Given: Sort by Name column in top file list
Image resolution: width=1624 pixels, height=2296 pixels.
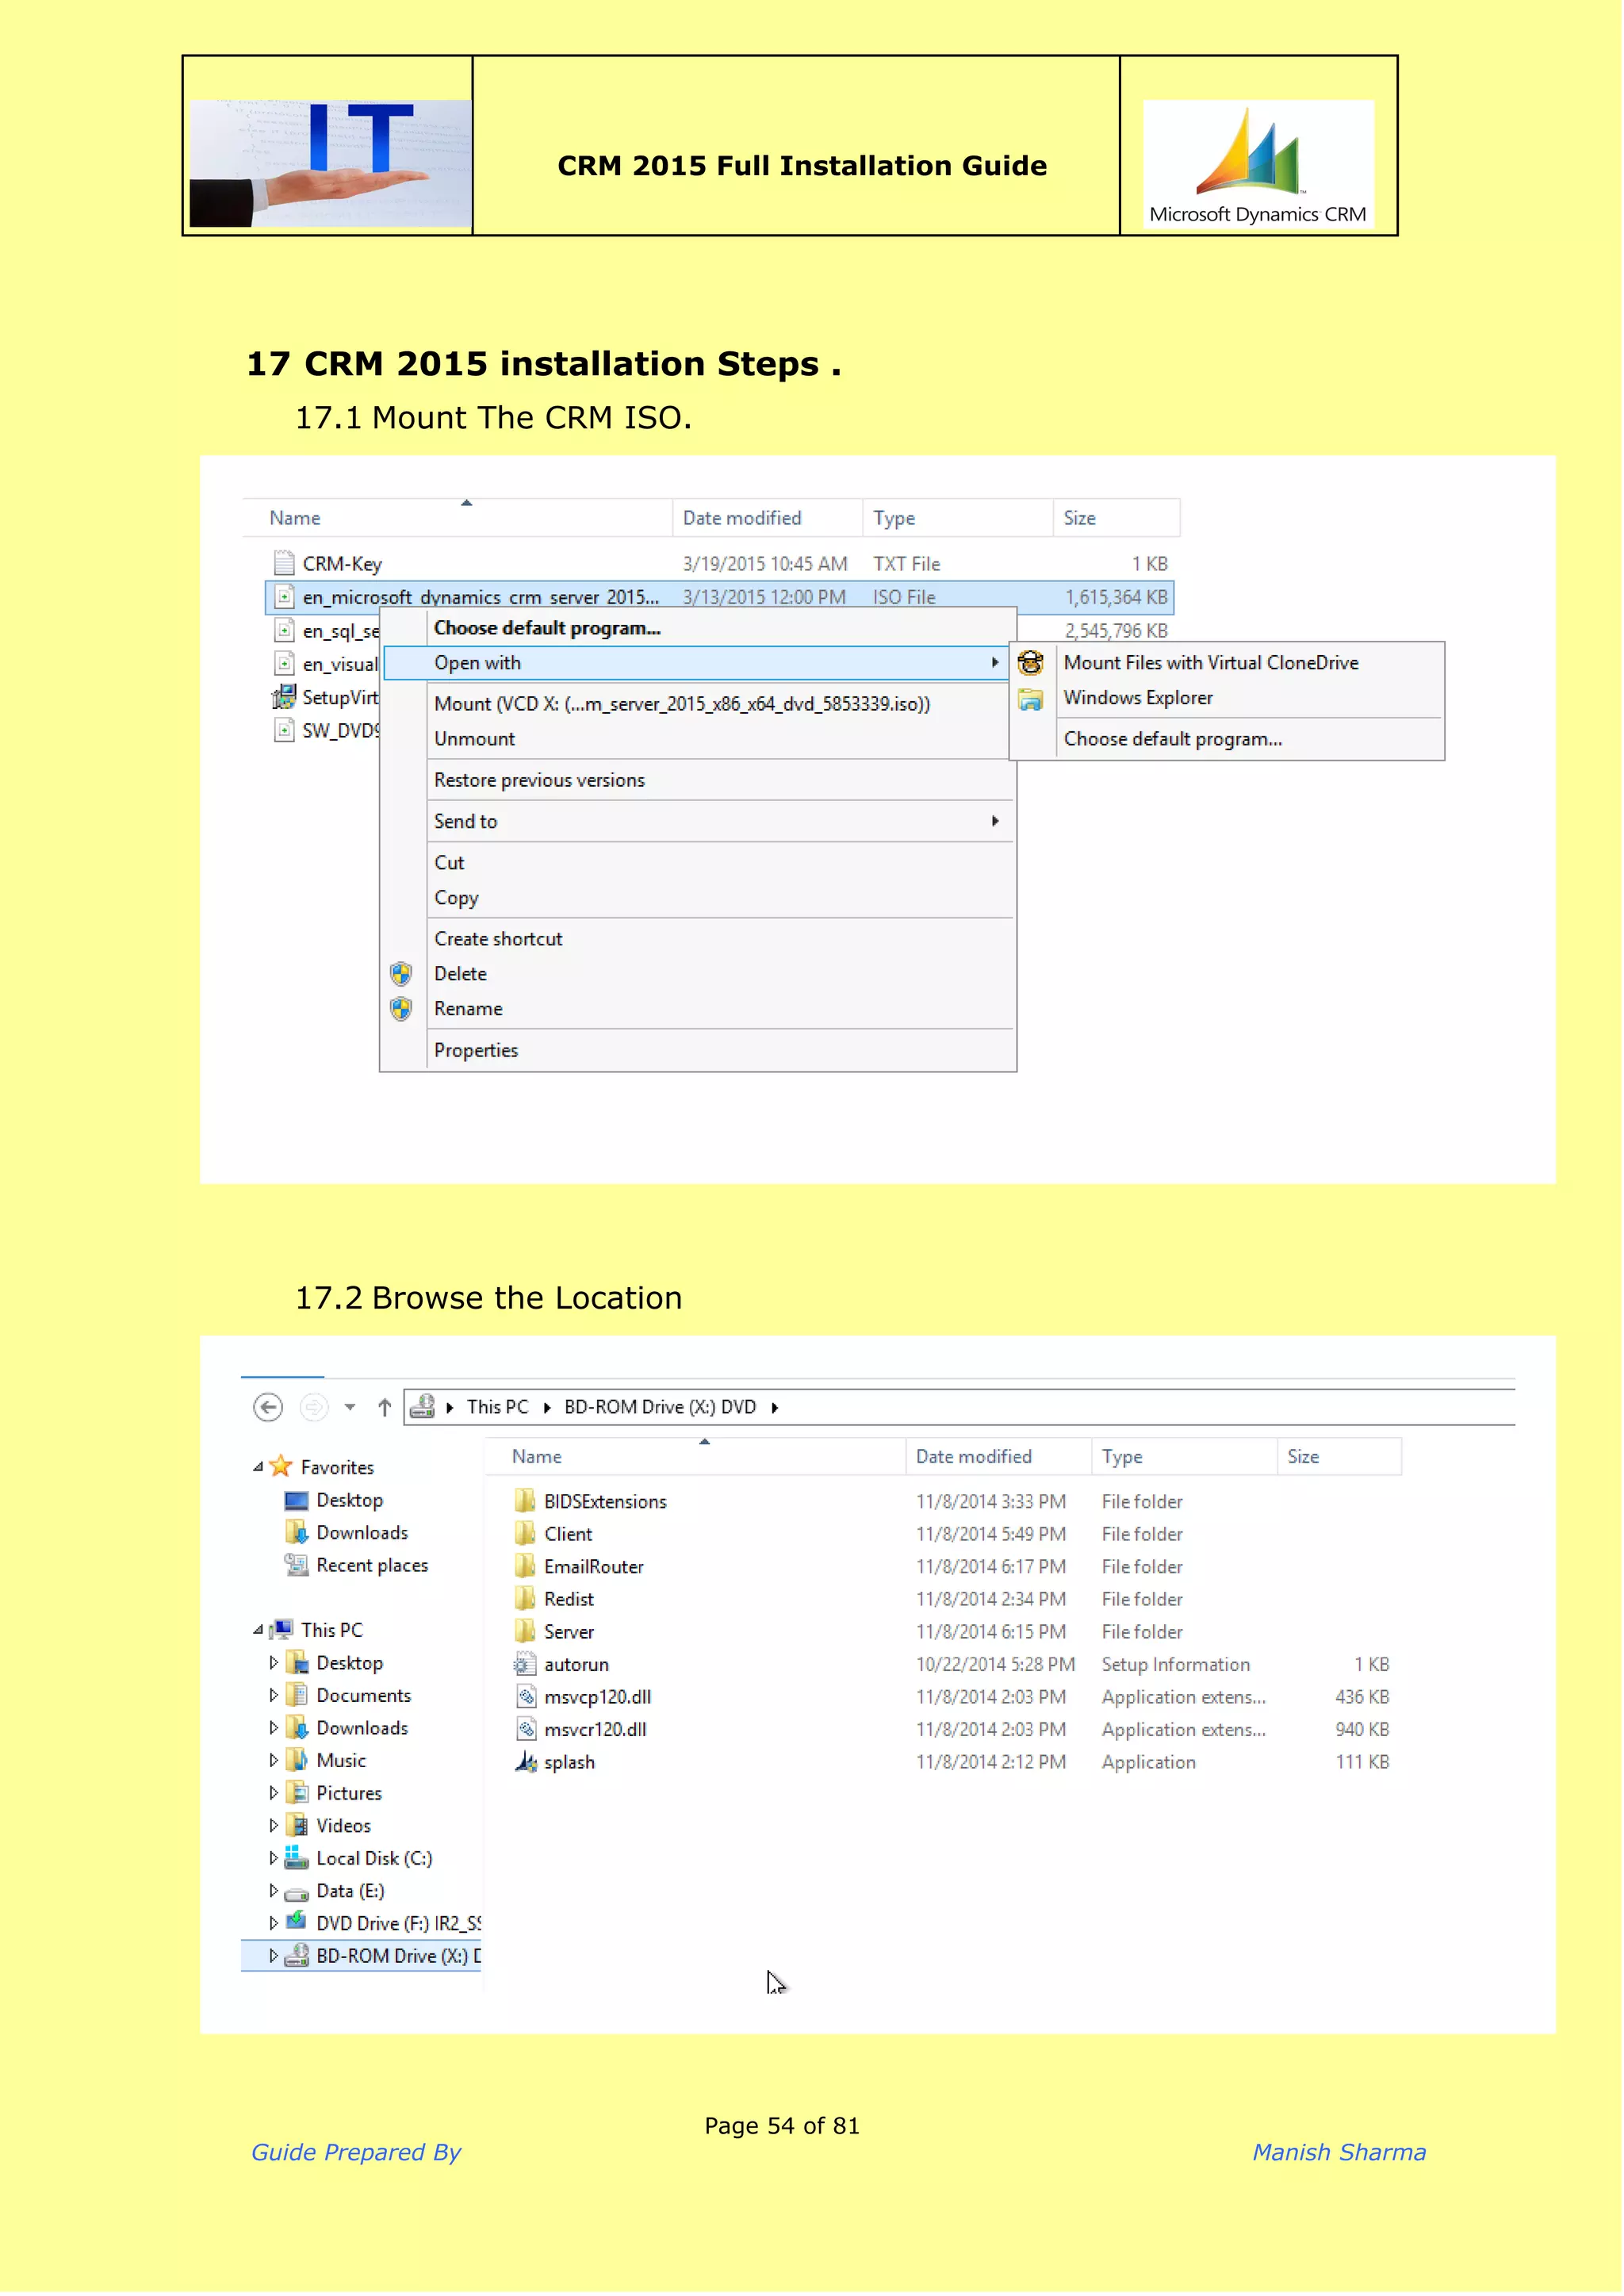Looking at the screenshot, I should (458, 519).
